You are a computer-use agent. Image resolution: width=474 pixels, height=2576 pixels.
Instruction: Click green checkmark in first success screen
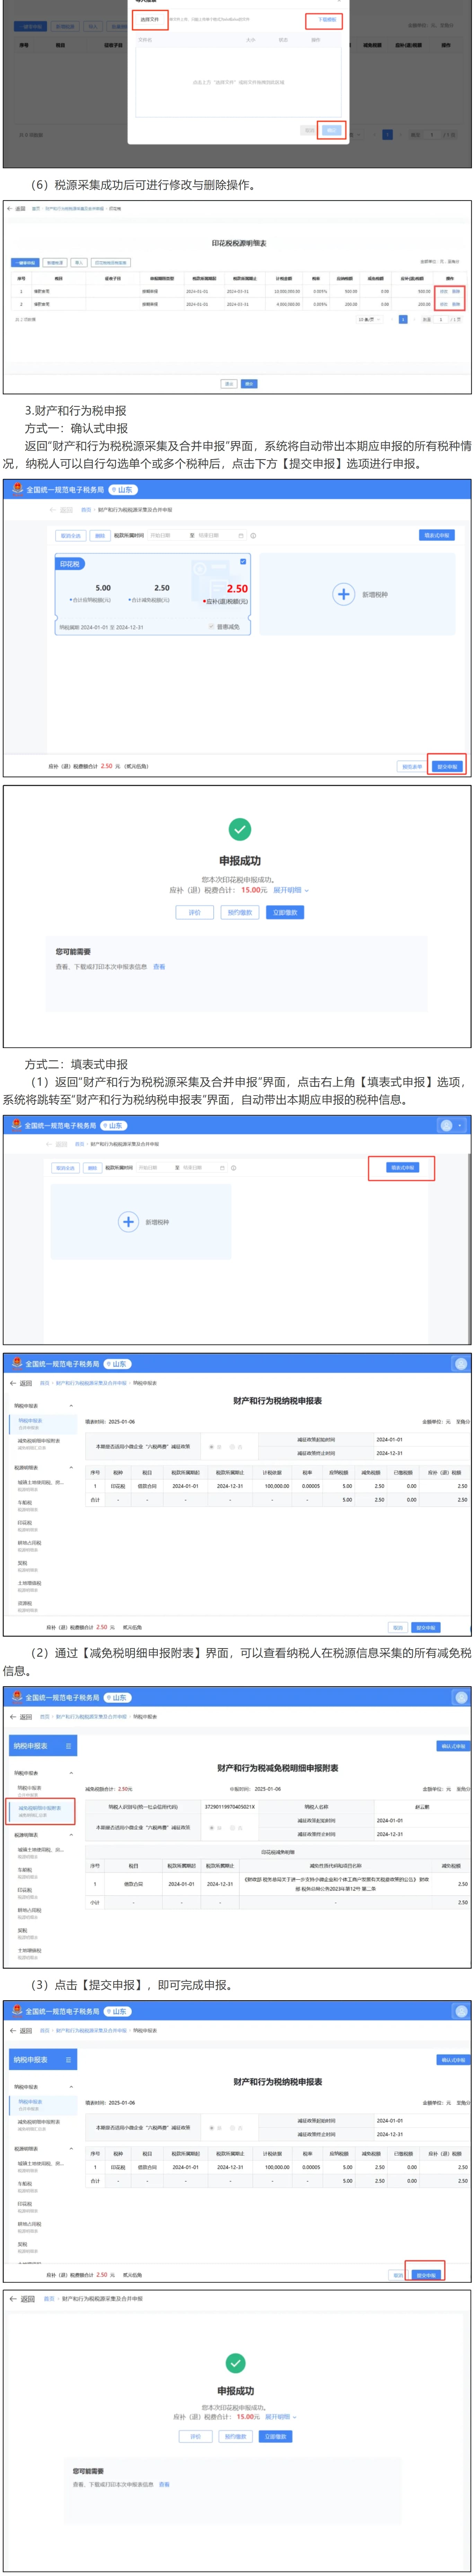pyautogui.click(x=240, y=829)
